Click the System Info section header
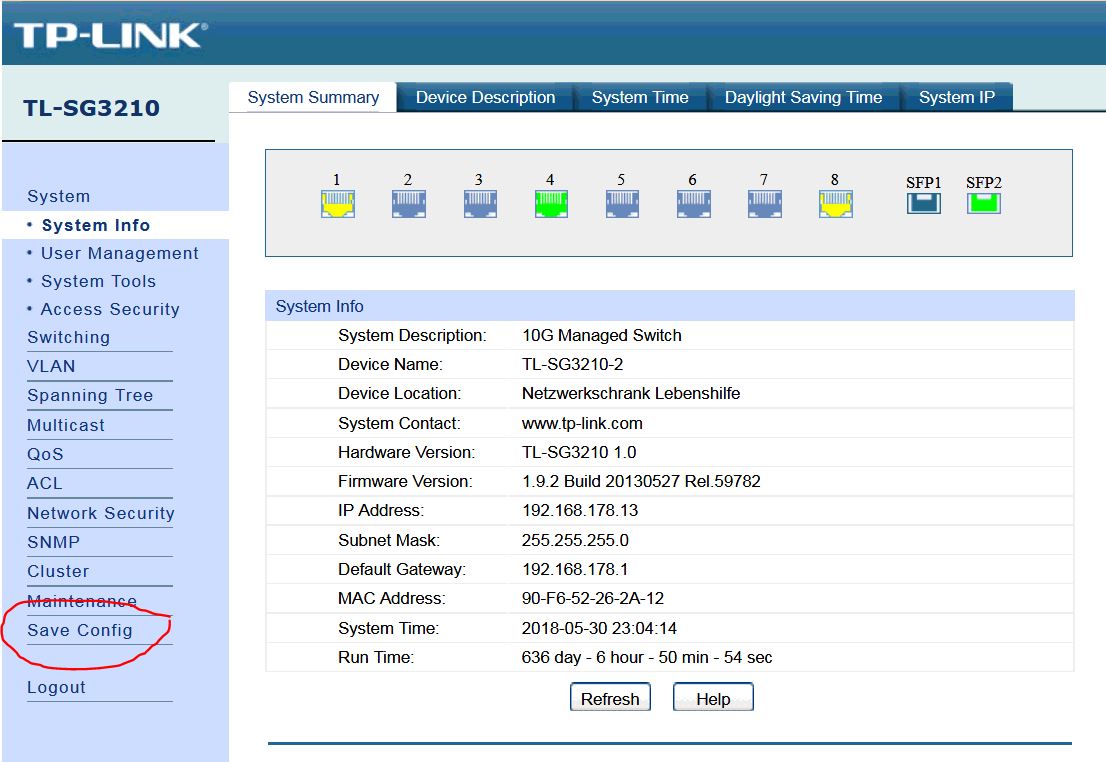The width and height of the screenshot is (1106, 762). click(669, 306)
